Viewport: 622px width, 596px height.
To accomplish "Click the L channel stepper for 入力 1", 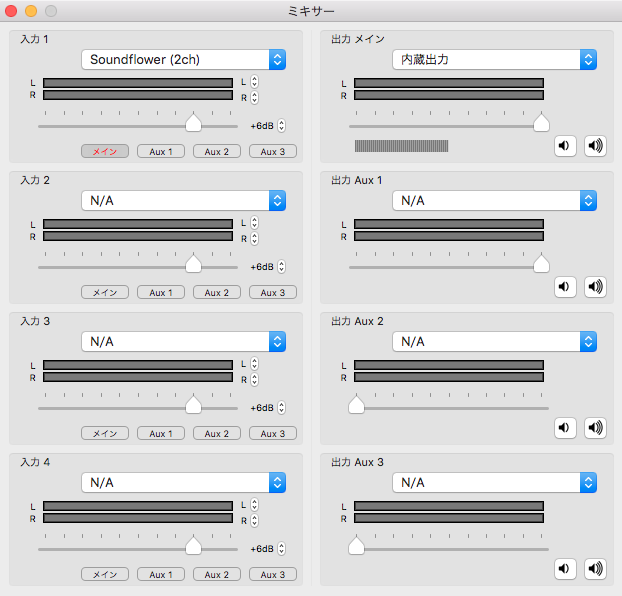I will (255, 82).
